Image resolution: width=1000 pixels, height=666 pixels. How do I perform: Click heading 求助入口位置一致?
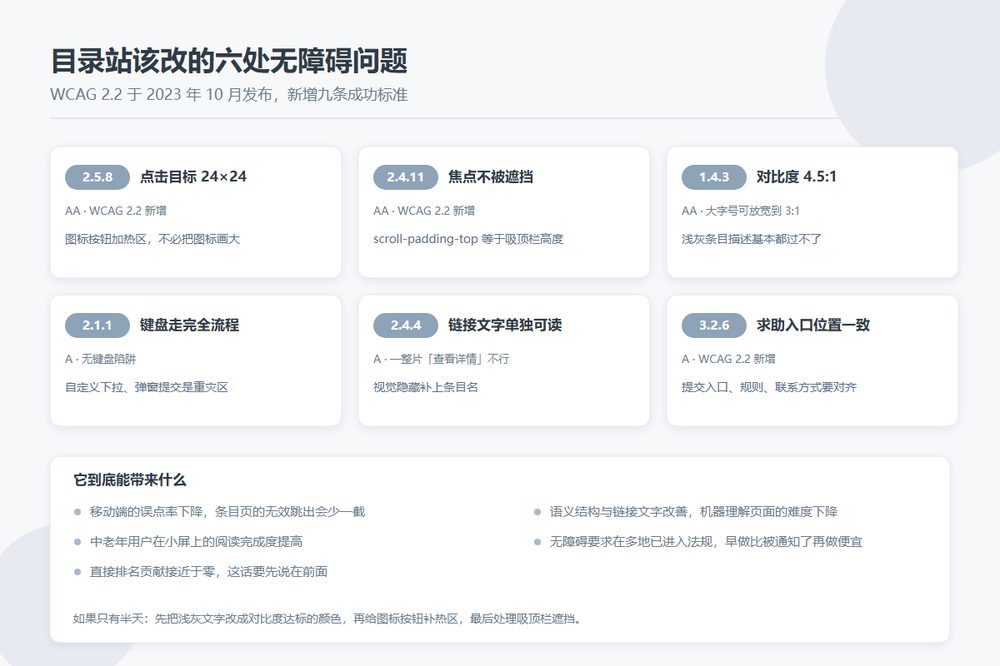(813, 325)
